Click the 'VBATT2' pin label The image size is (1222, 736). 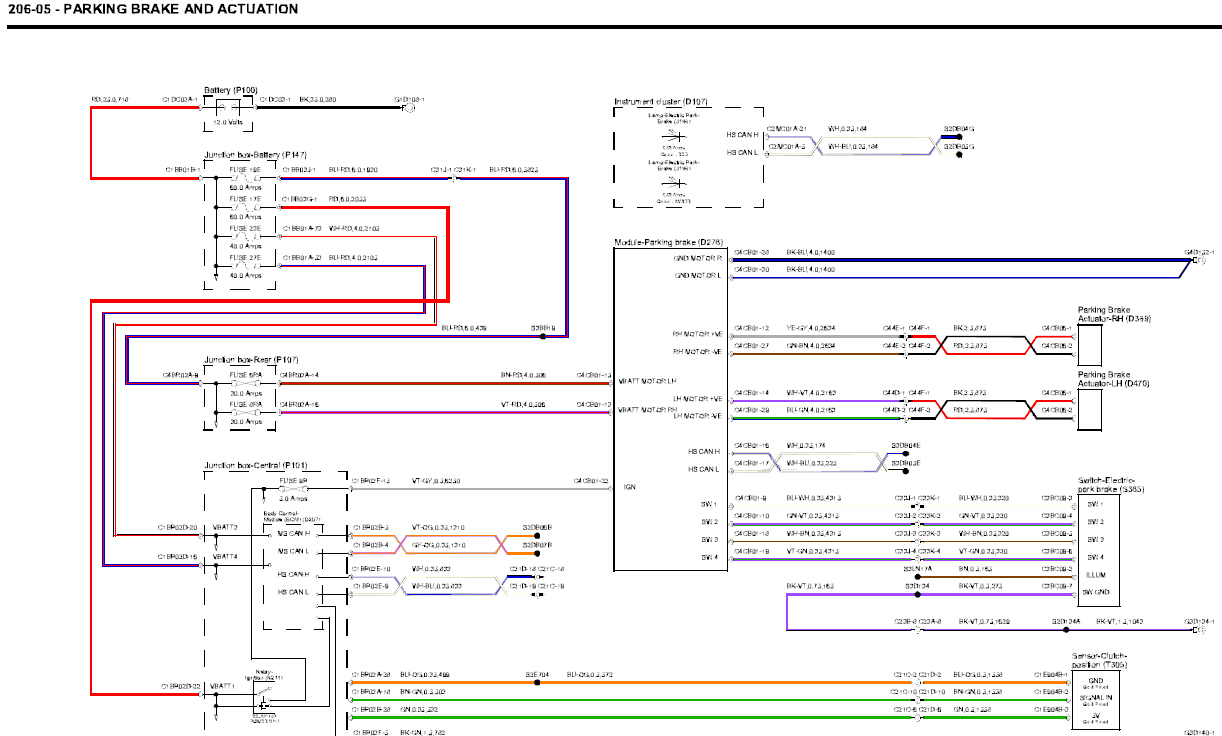(224, 527)
